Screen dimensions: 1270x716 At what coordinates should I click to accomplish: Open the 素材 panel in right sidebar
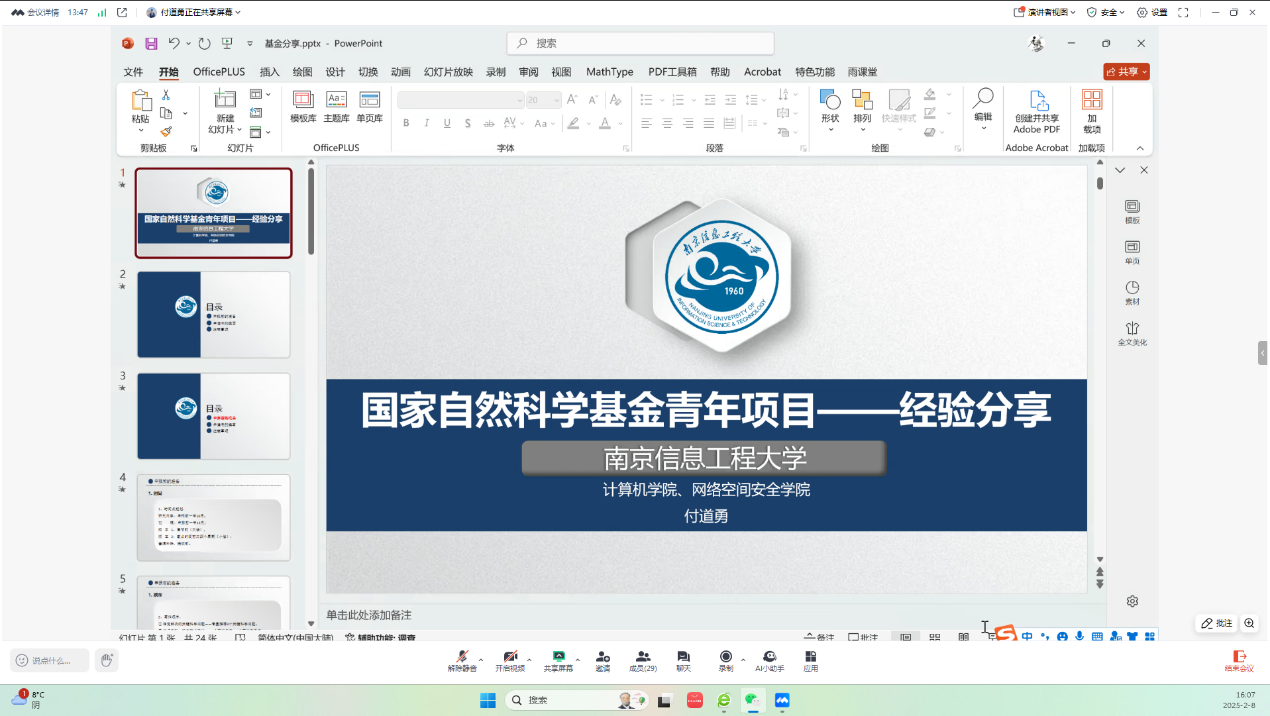tap(1132, 293)
